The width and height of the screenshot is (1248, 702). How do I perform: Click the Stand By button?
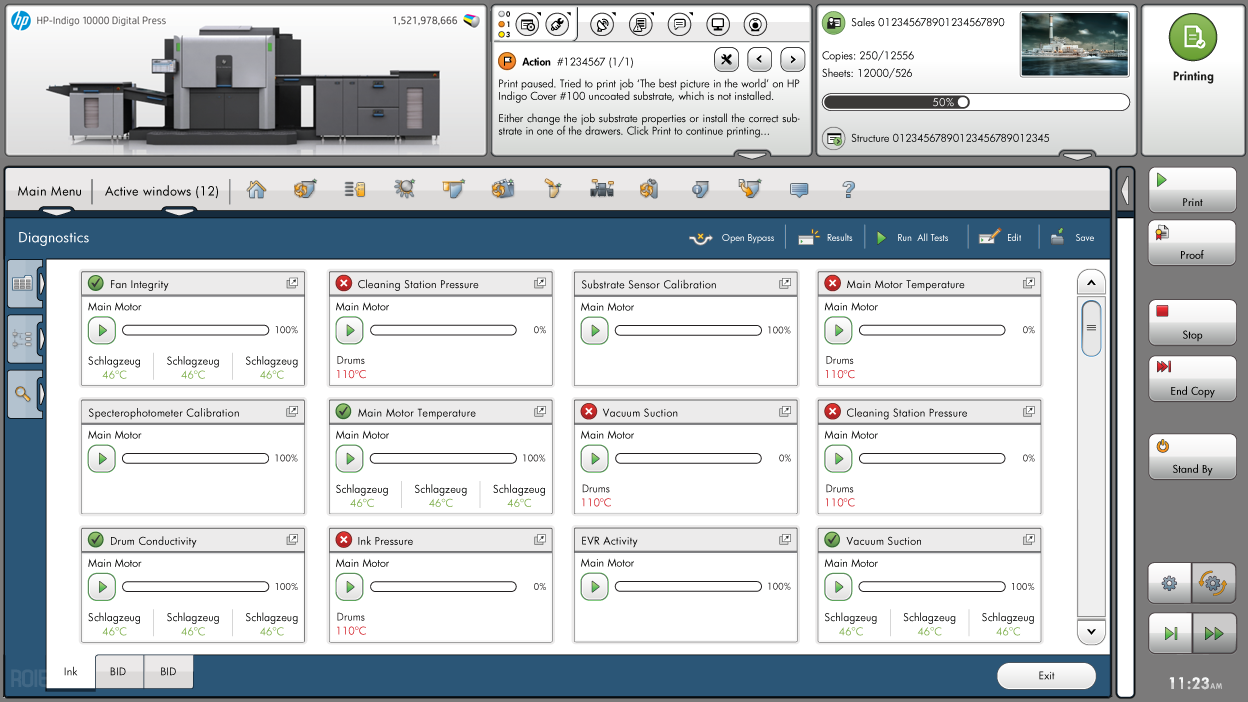click(1192, 457)
